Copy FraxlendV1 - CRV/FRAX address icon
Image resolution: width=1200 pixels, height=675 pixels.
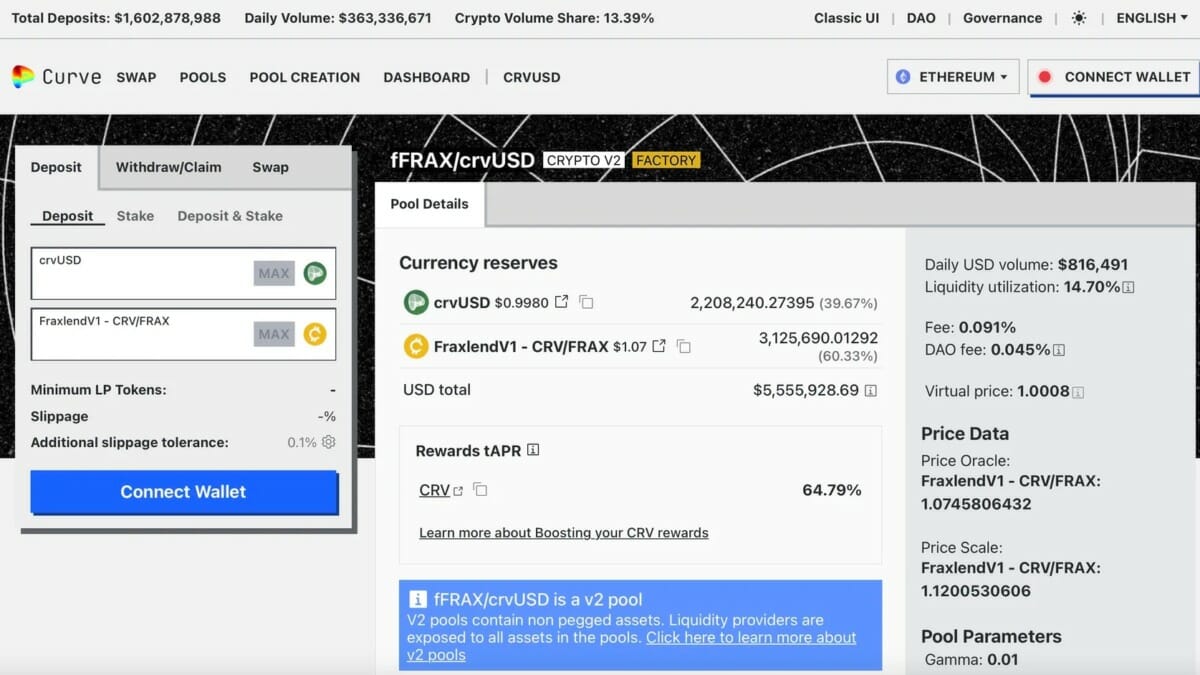coord(684,347)
